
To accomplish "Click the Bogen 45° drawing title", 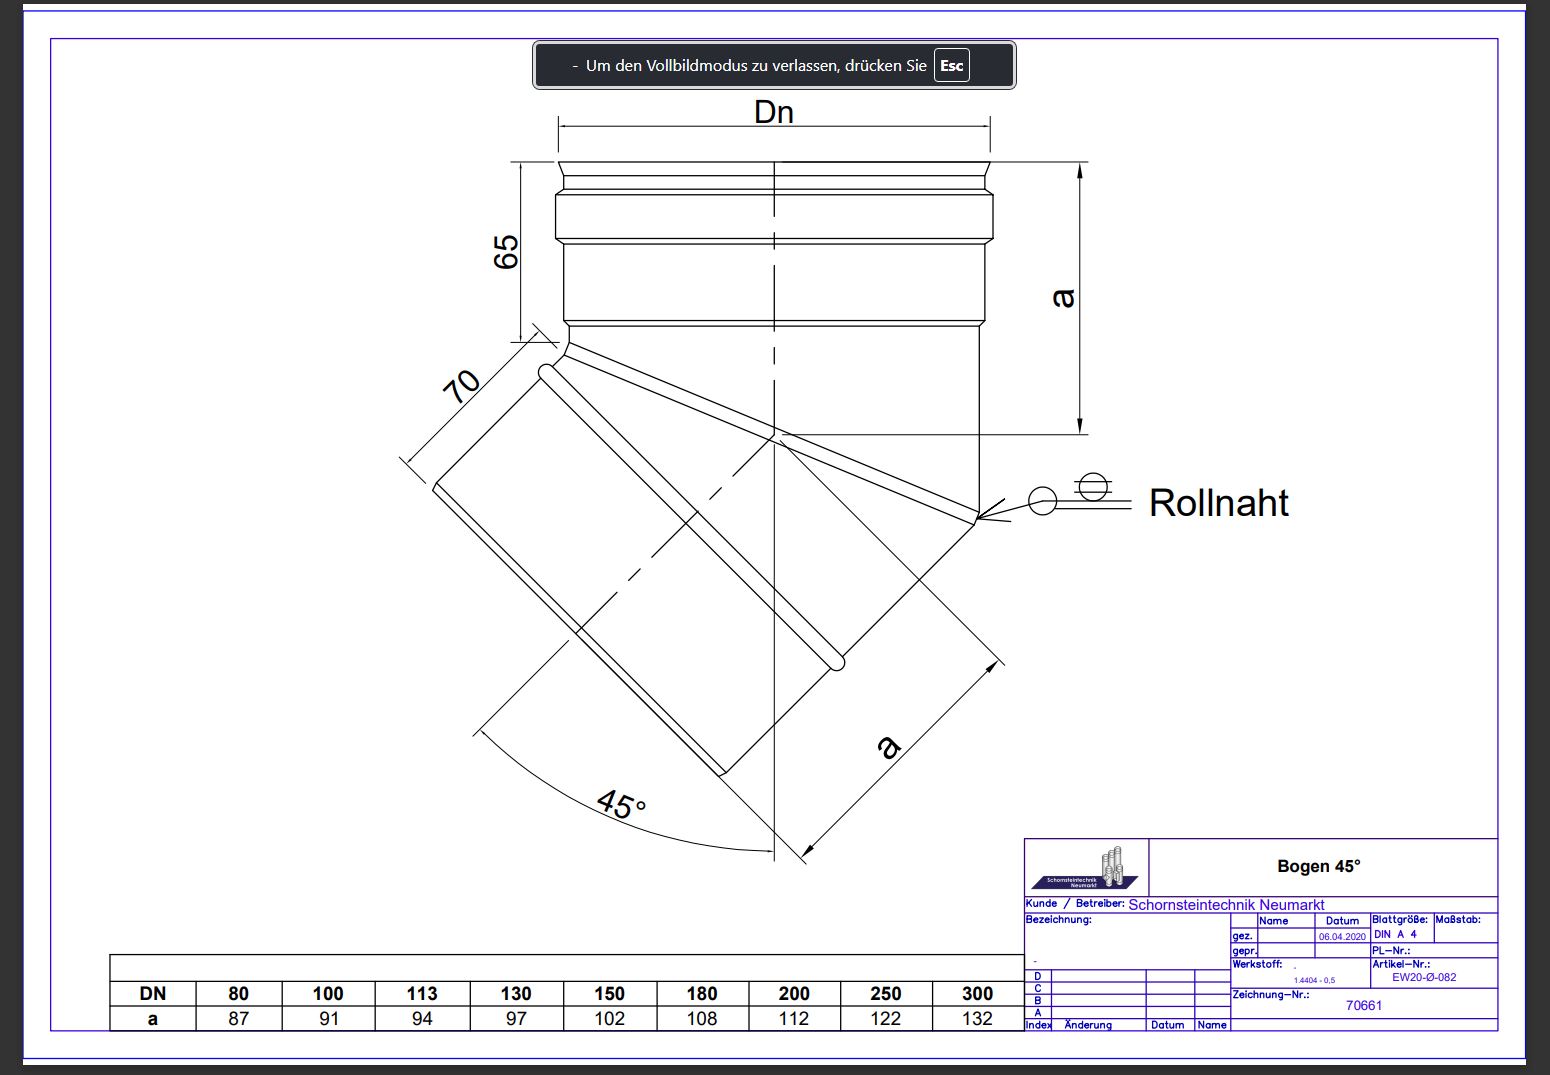I will 1318,866.
